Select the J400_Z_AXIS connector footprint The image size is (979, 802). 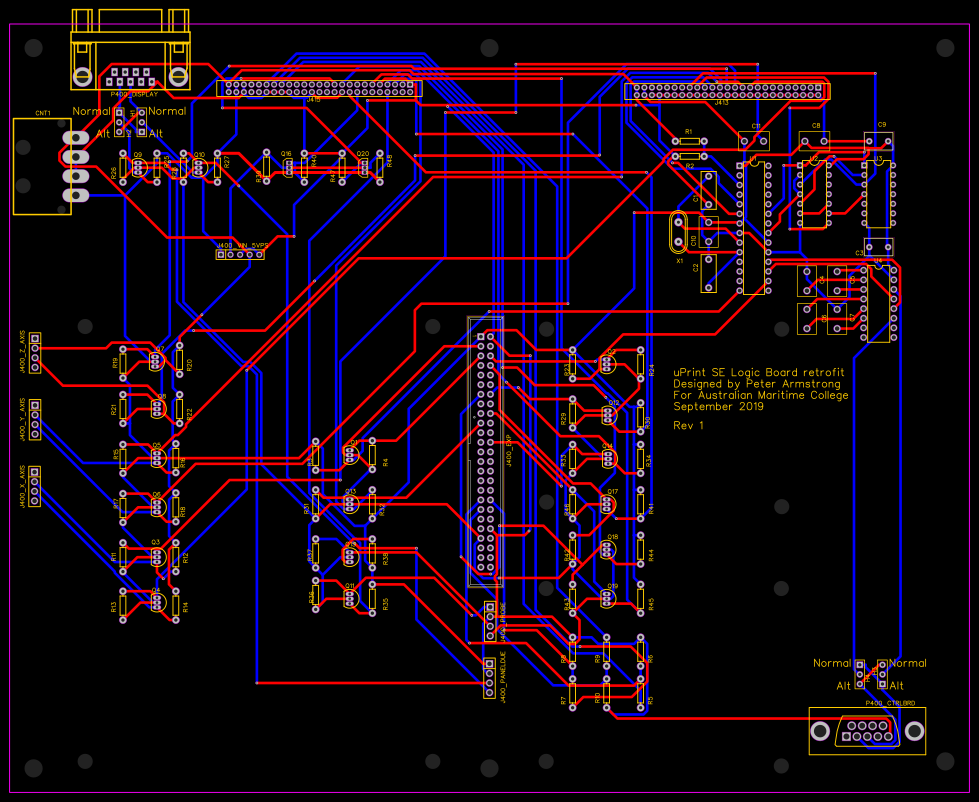click(35, 353)
